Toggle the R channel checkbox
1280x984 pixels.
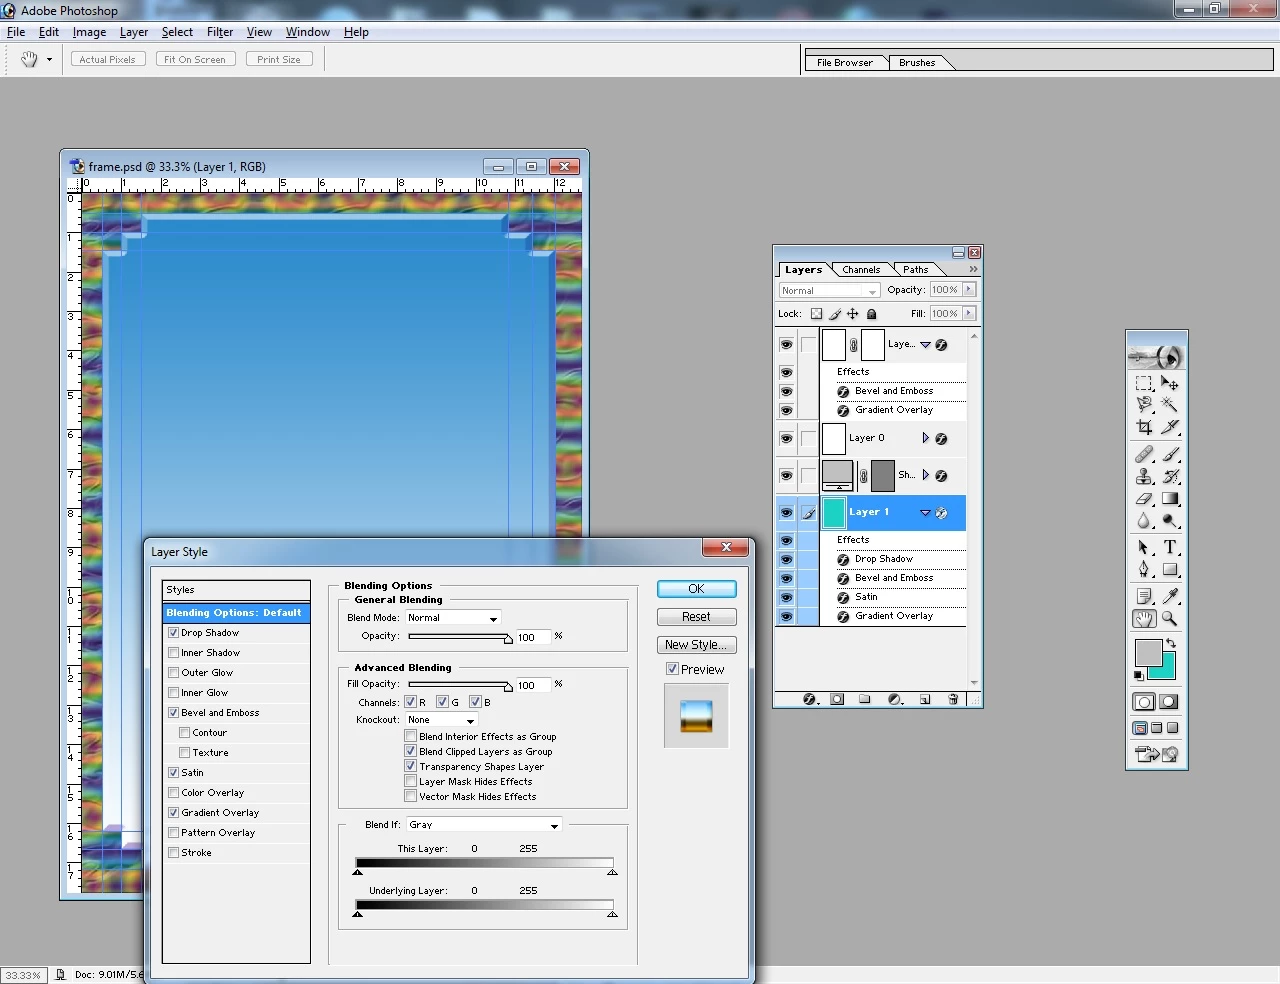(x=410, y=702)
